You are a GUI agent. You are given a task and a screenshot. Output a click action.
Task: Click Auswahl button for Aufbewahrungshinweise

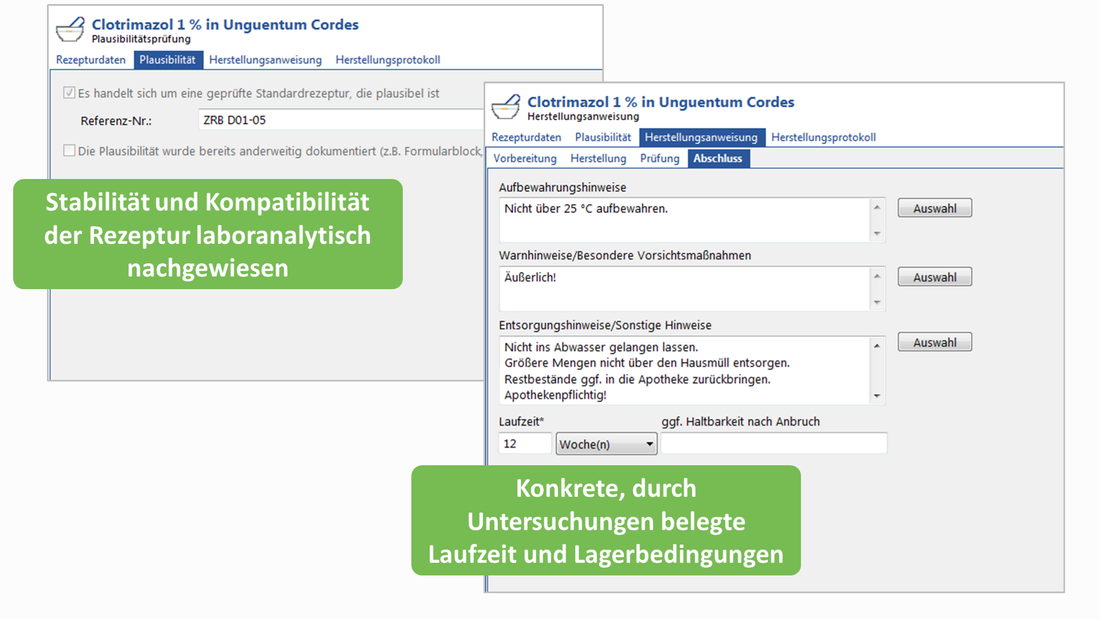click(934, 208)
